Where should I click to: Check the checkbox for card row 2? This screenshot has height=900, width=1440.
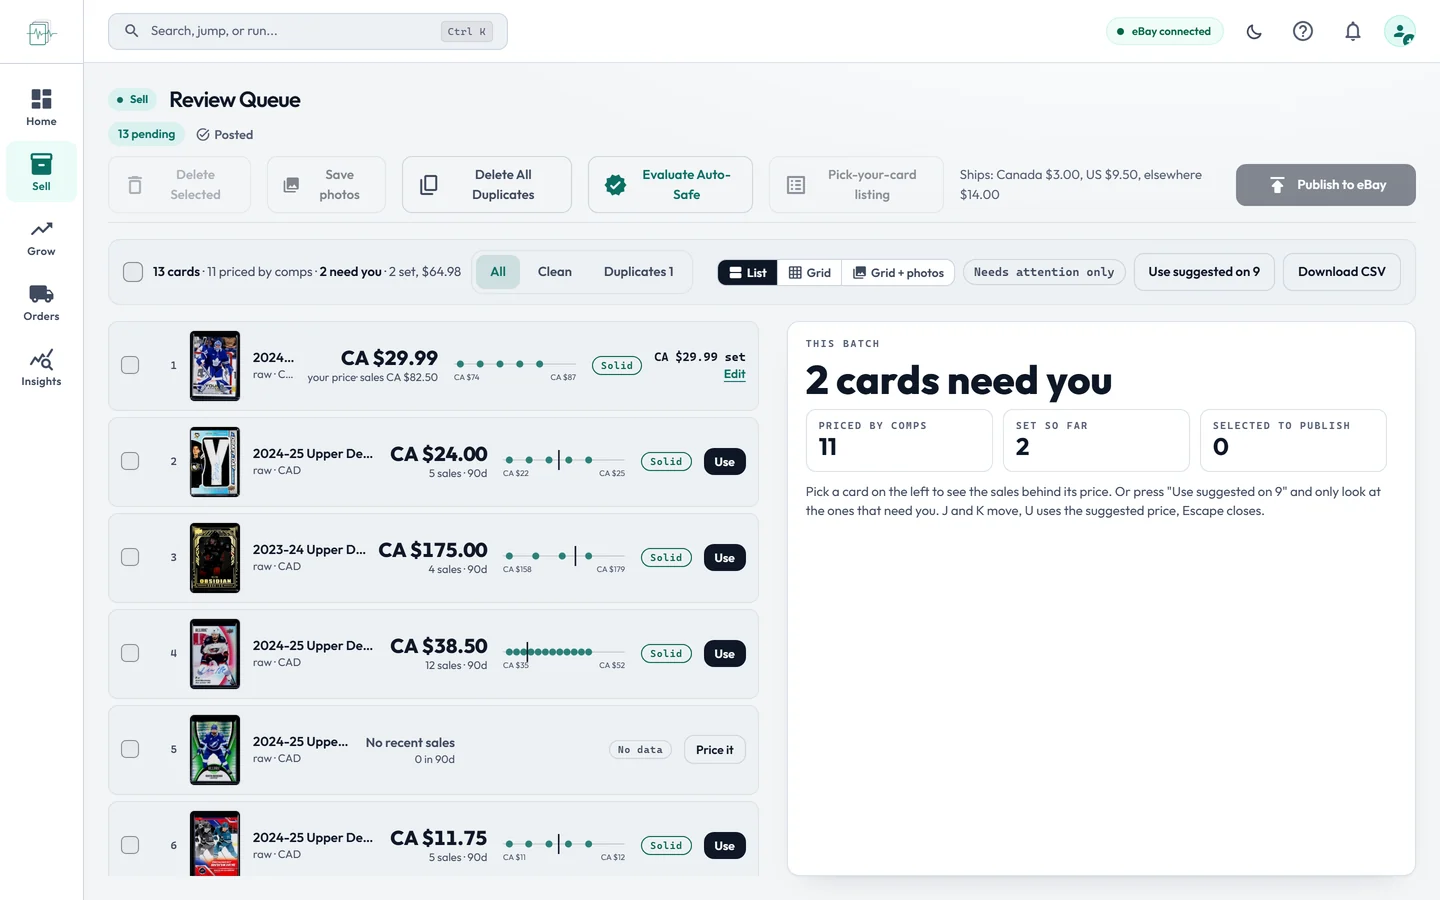click(130, 461)
